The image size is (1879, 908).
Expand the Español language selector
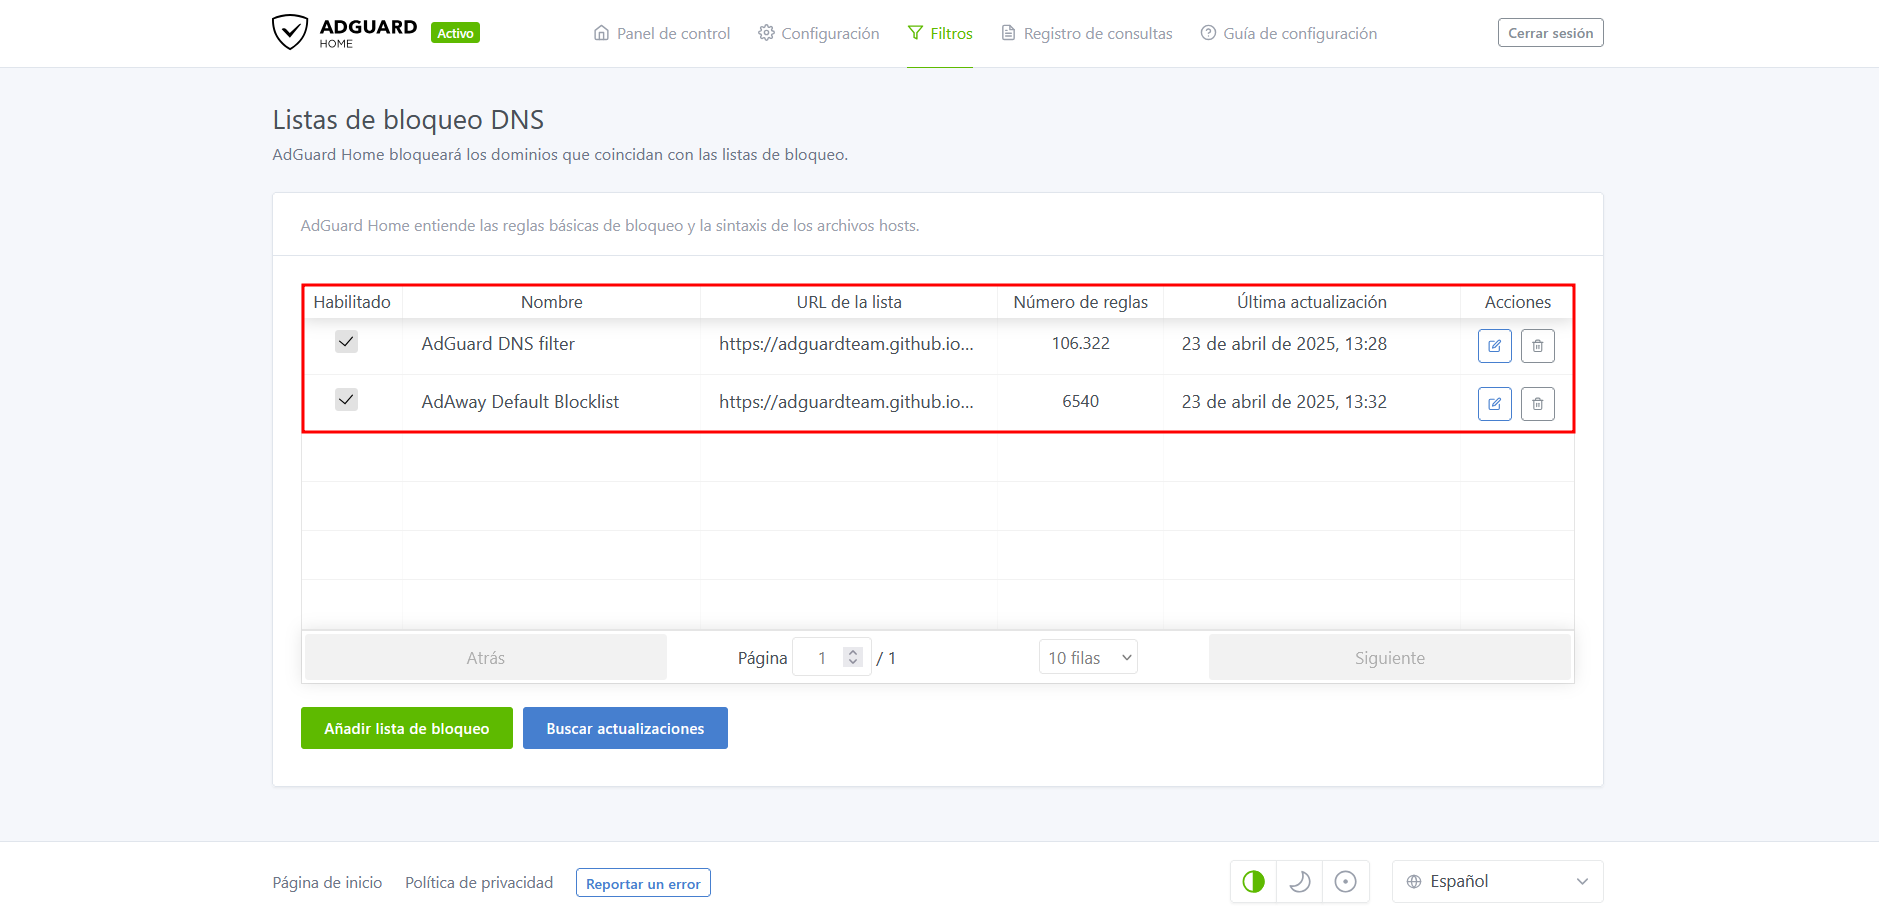point(1497,882)
